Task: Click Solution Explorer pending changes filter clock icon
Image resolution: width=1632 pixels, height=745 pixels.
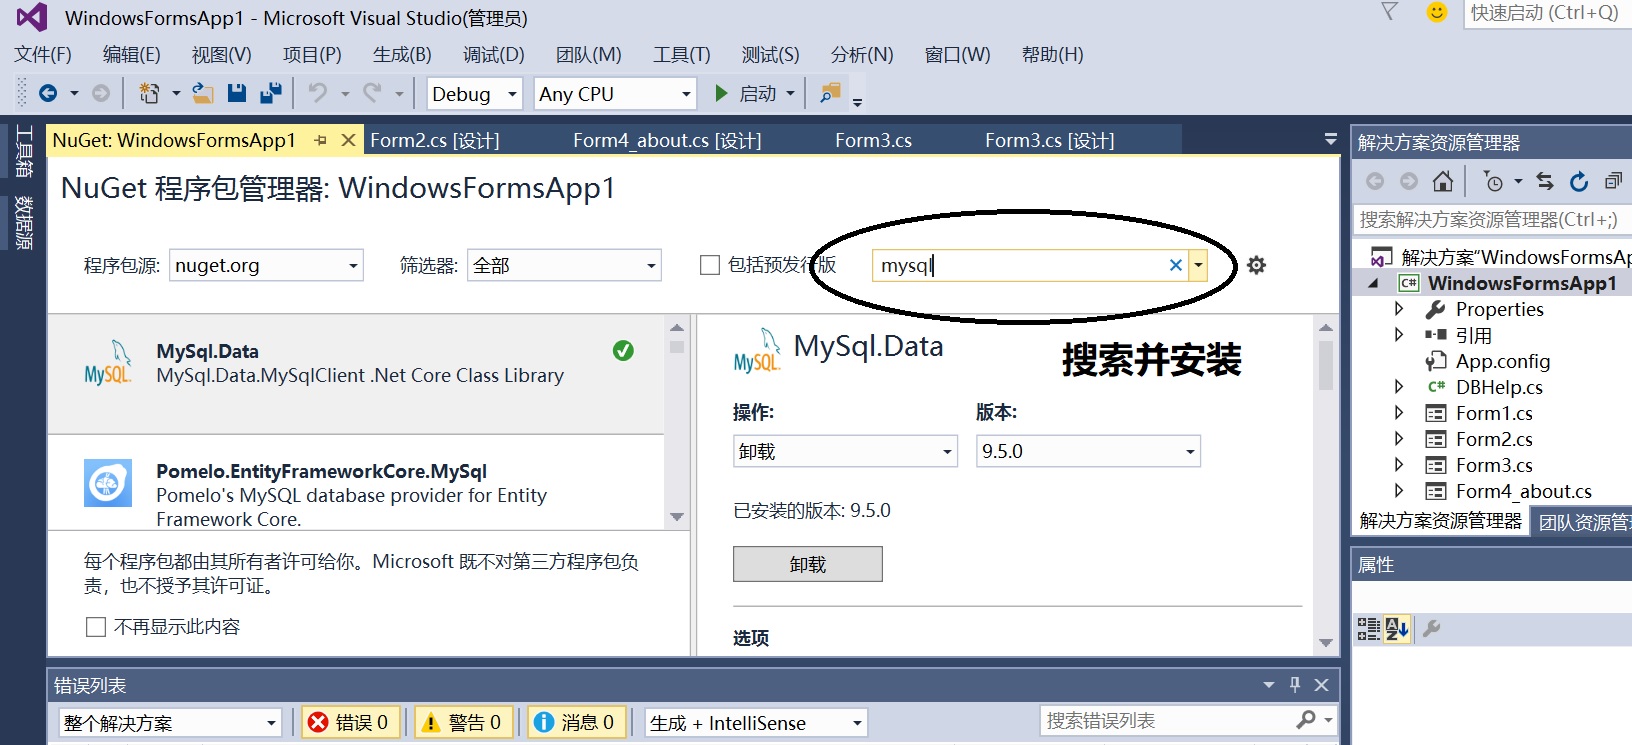Action: pyautogui.click(x=1493, y=181)
